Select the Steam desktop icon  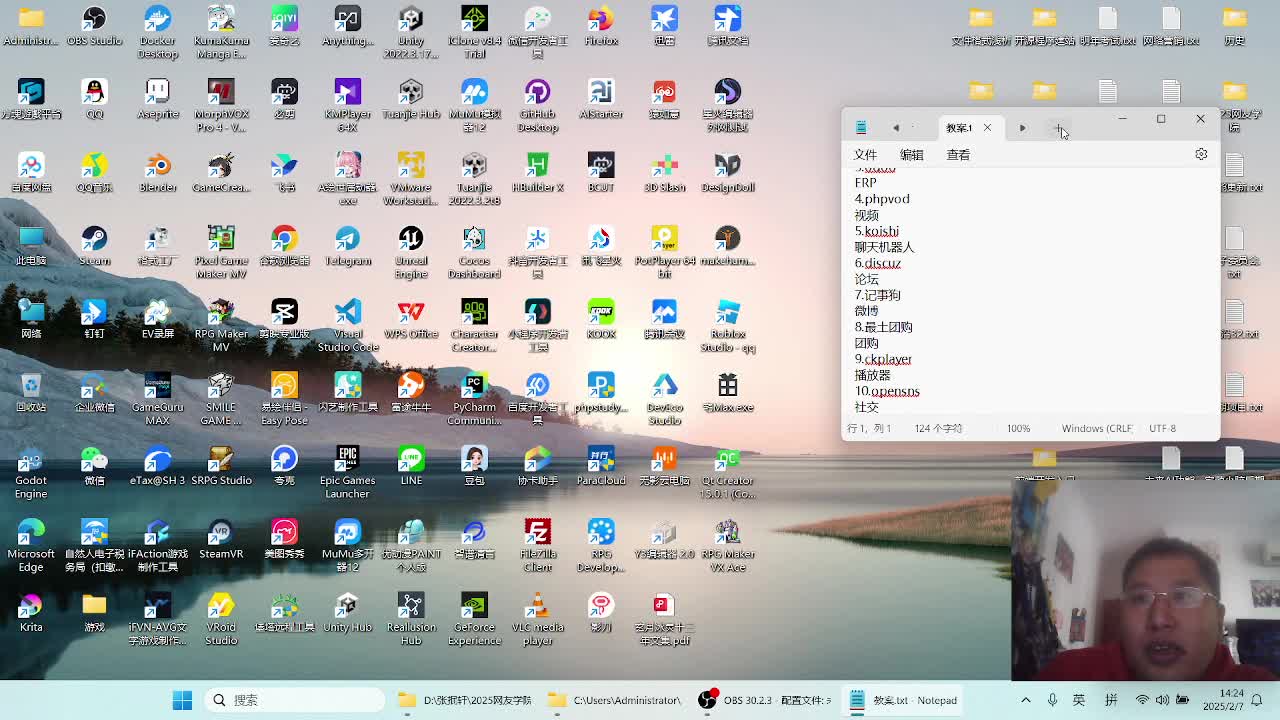[94, 246]
